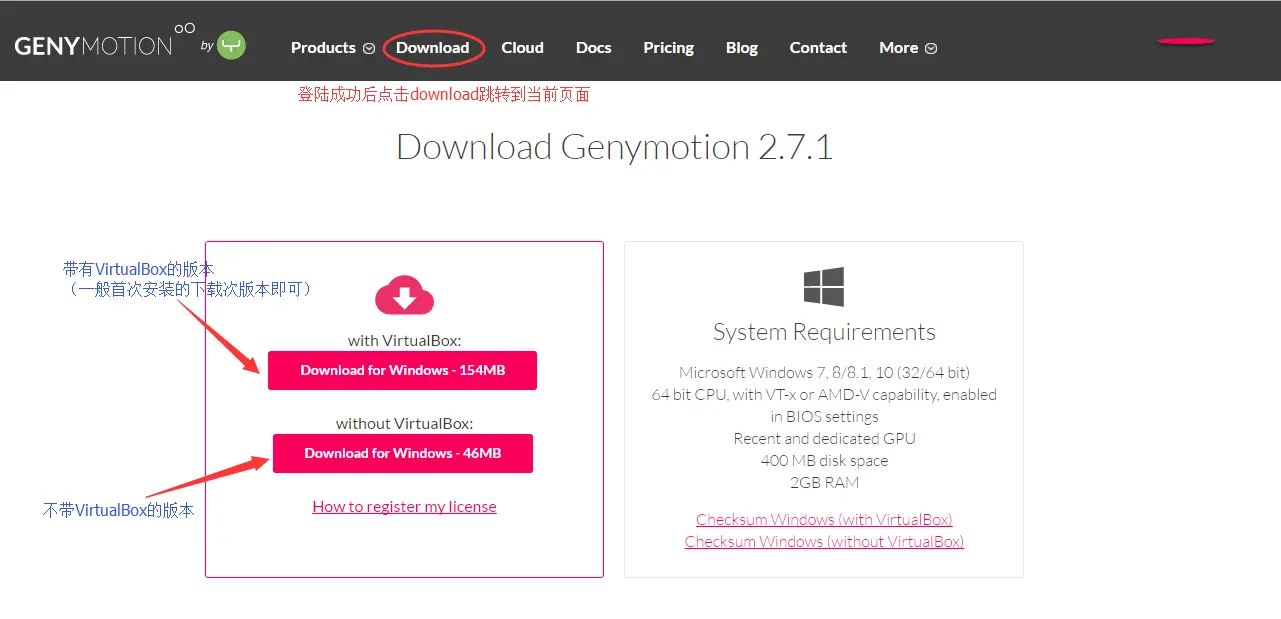Click the pink cloud download icon

click(x=404, y=297)
